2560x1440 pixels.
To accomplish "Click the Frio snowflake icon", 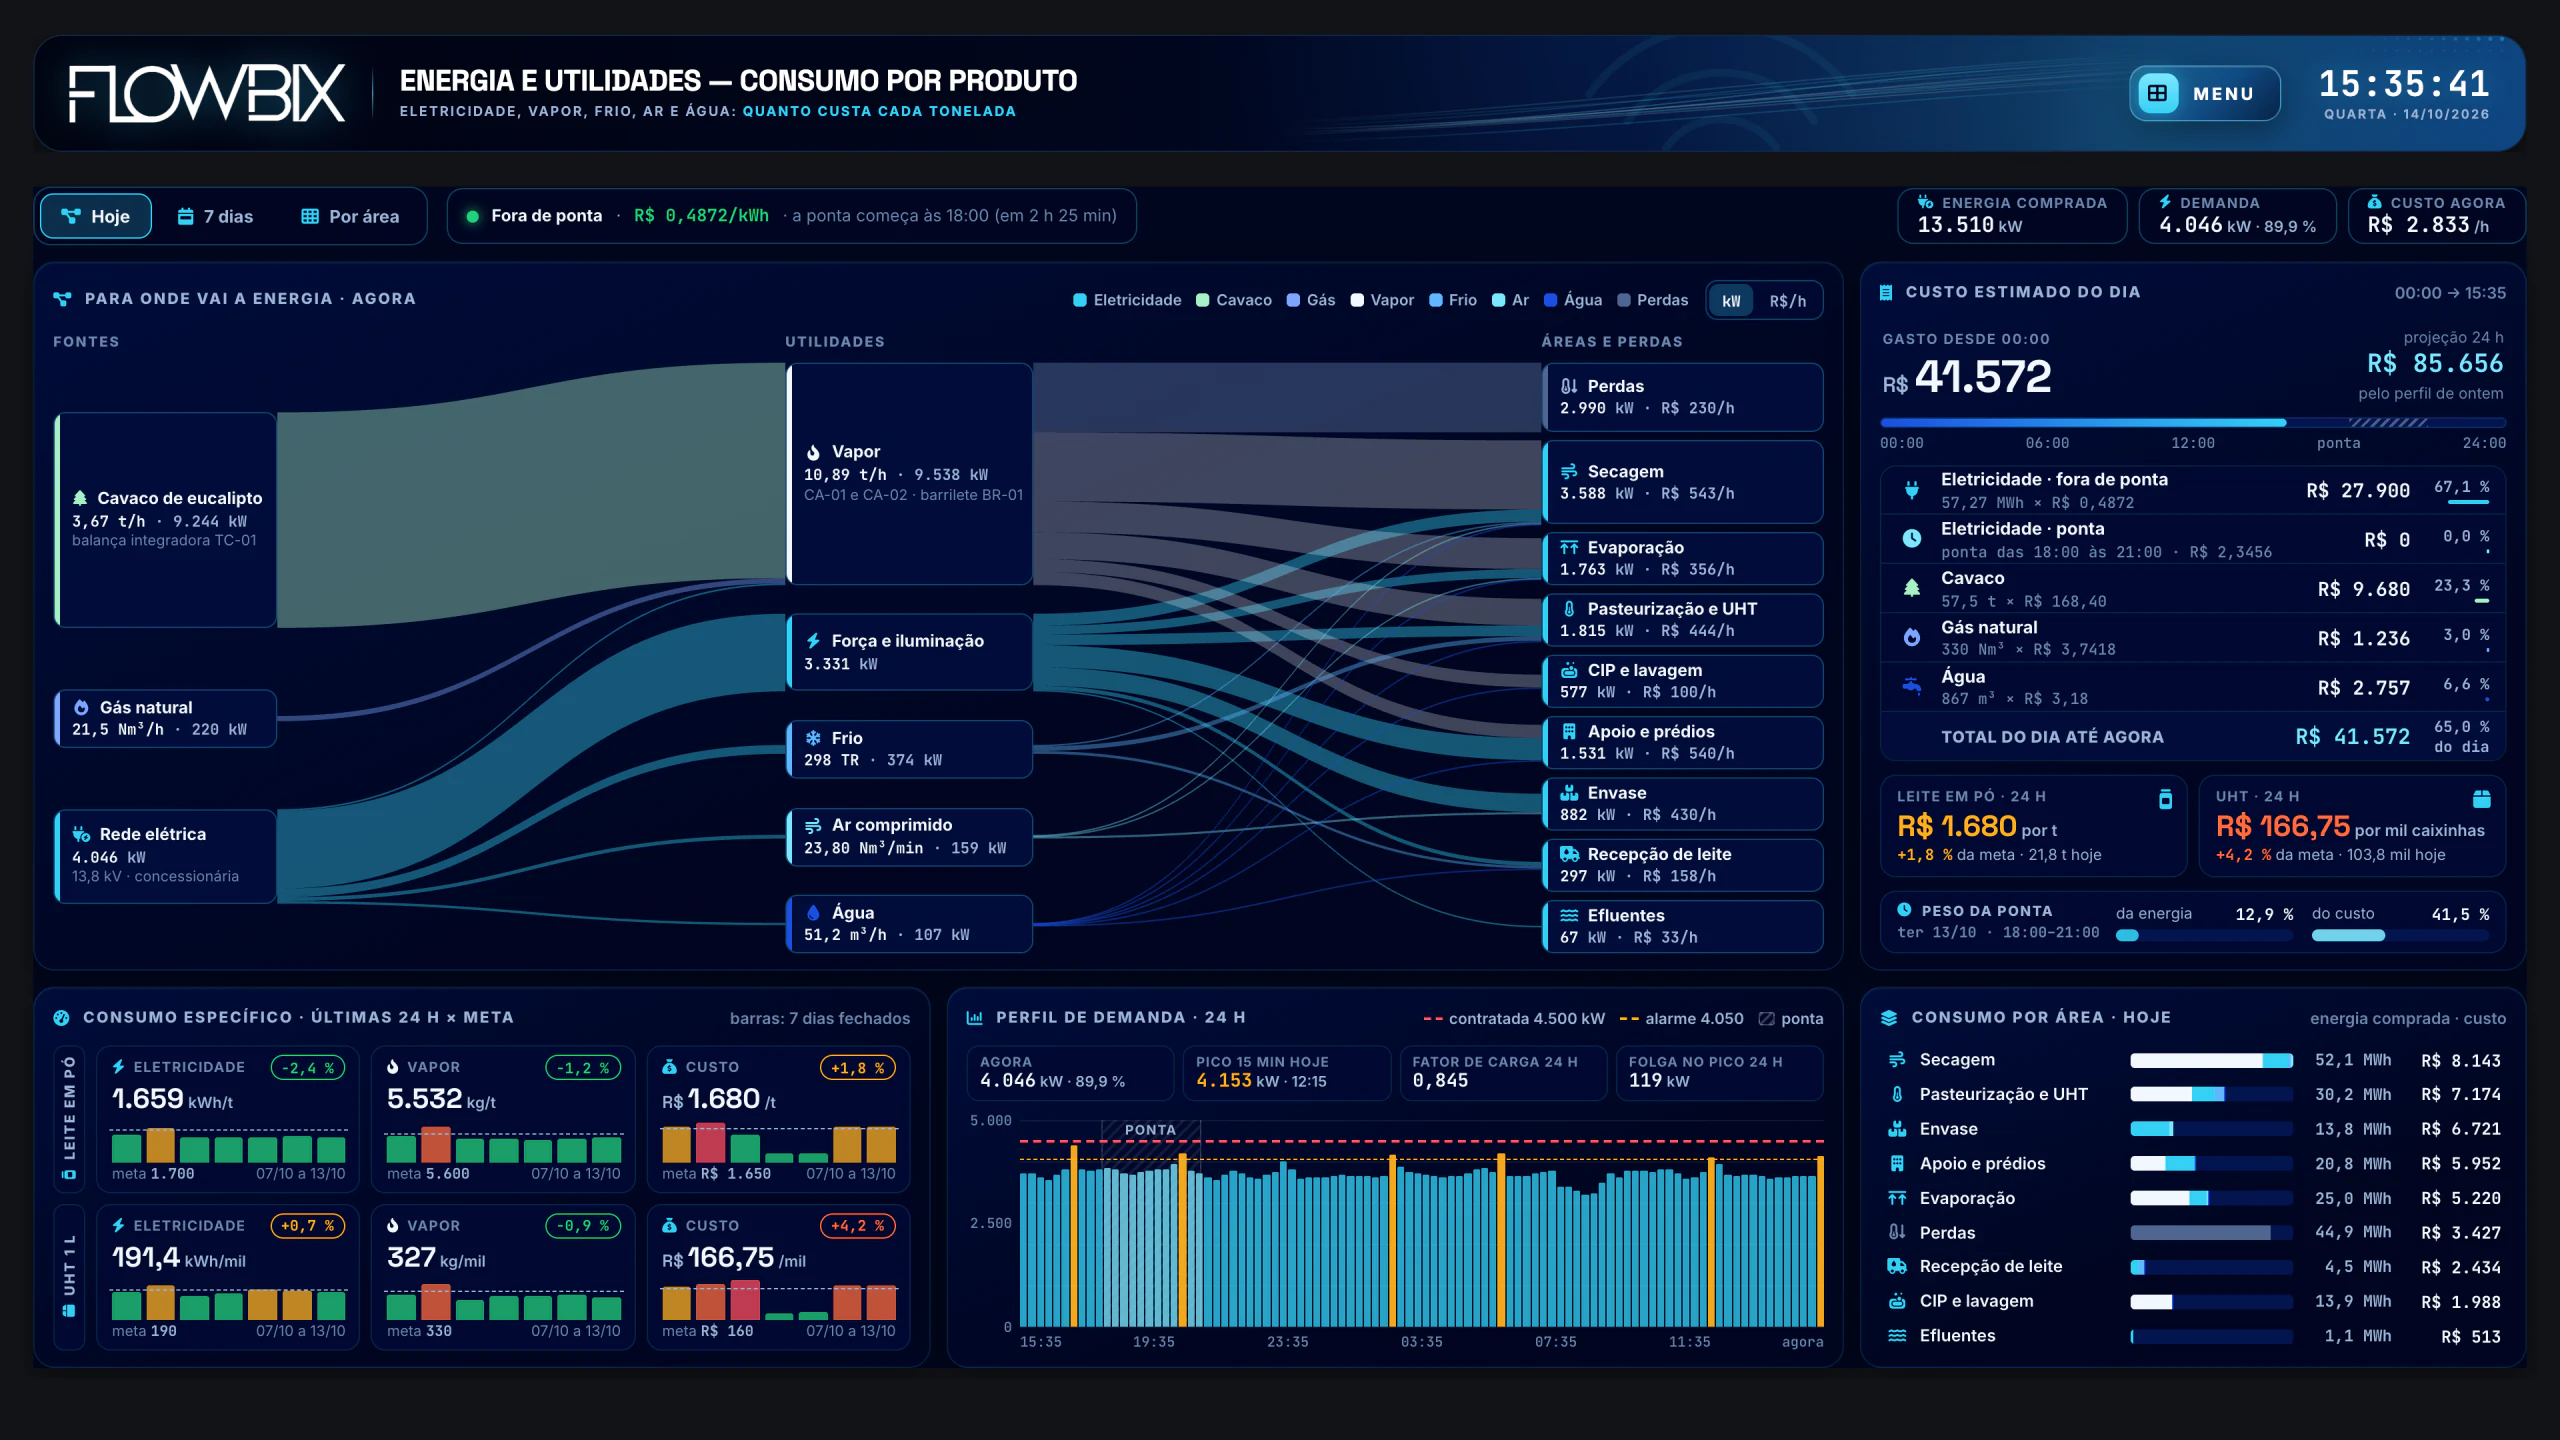I will click(x=813, y=738).
